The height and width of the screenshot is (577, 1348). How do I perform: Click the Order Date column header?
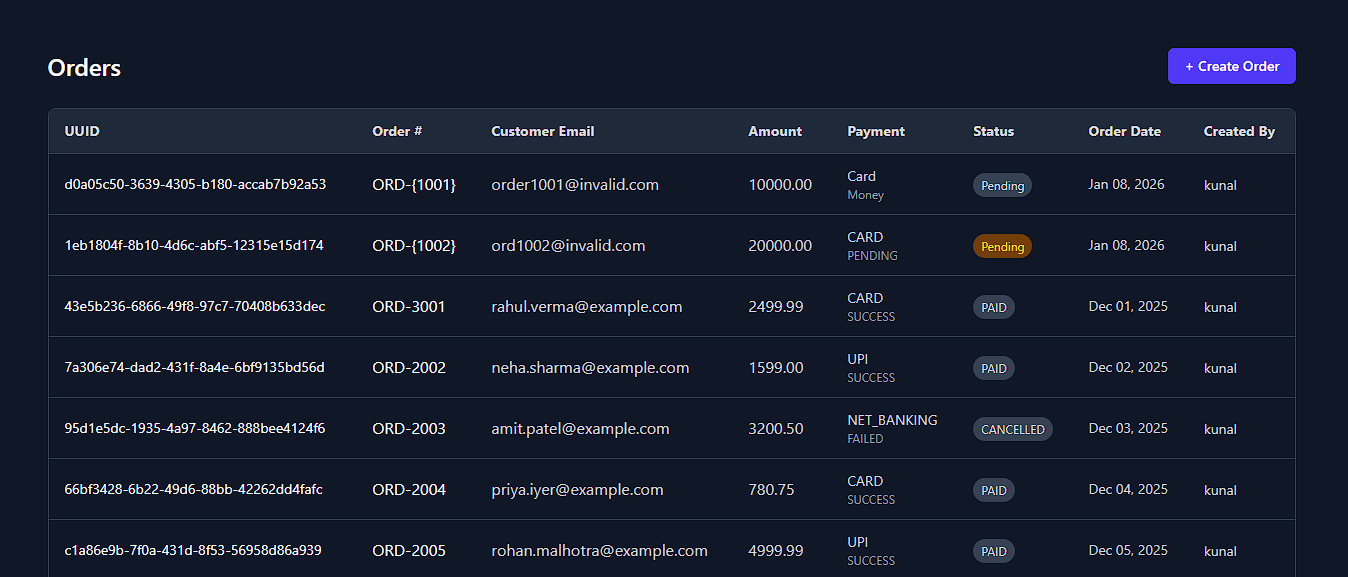tap(1124, 131)
